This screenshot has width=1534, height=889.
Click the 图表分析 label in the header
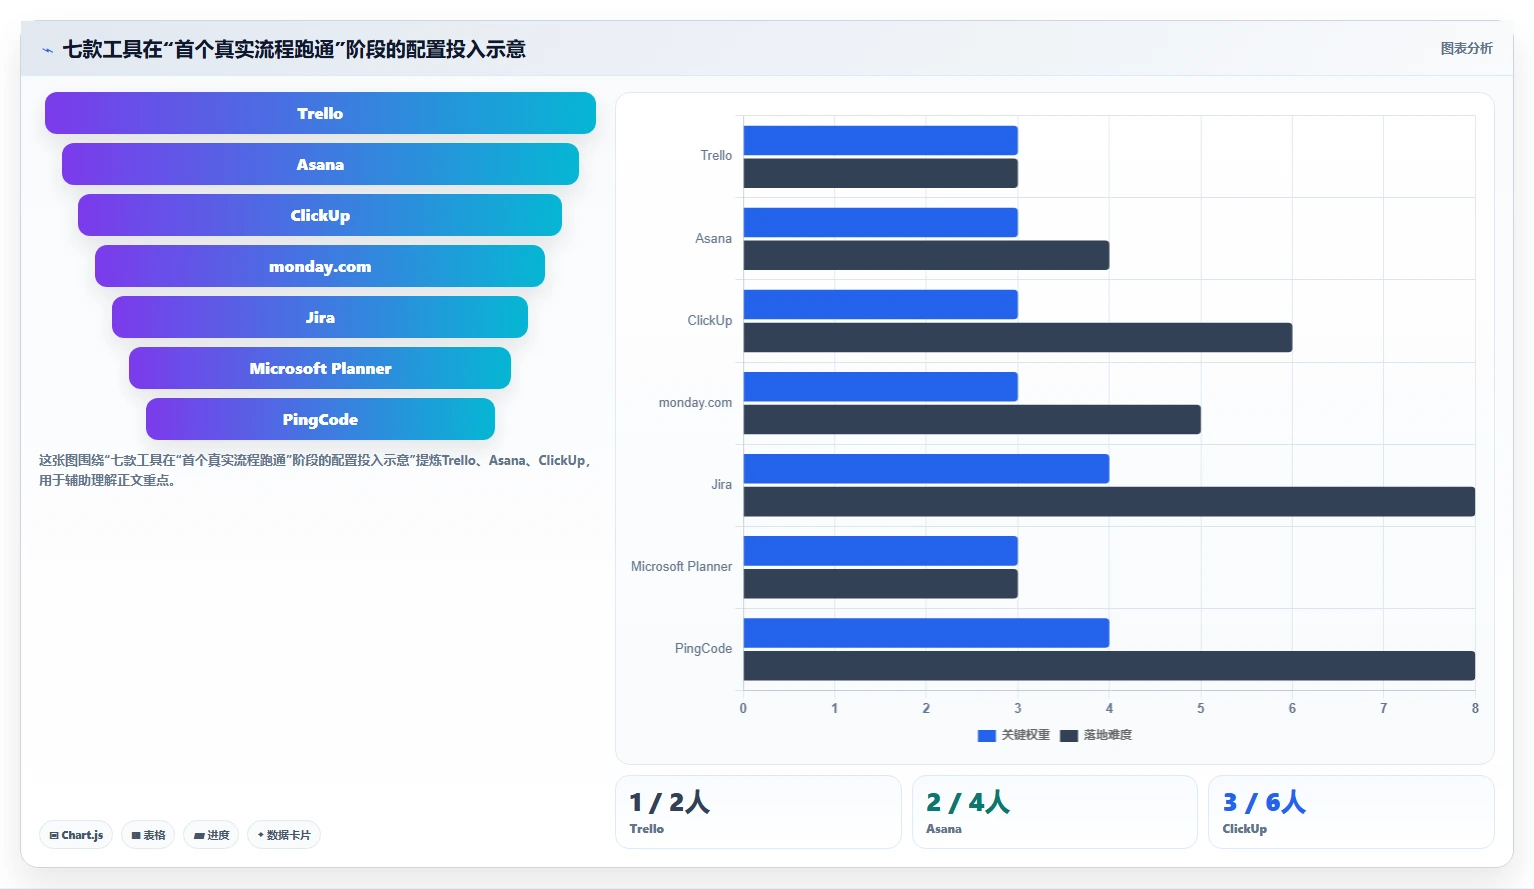[x=1466, y=48]
